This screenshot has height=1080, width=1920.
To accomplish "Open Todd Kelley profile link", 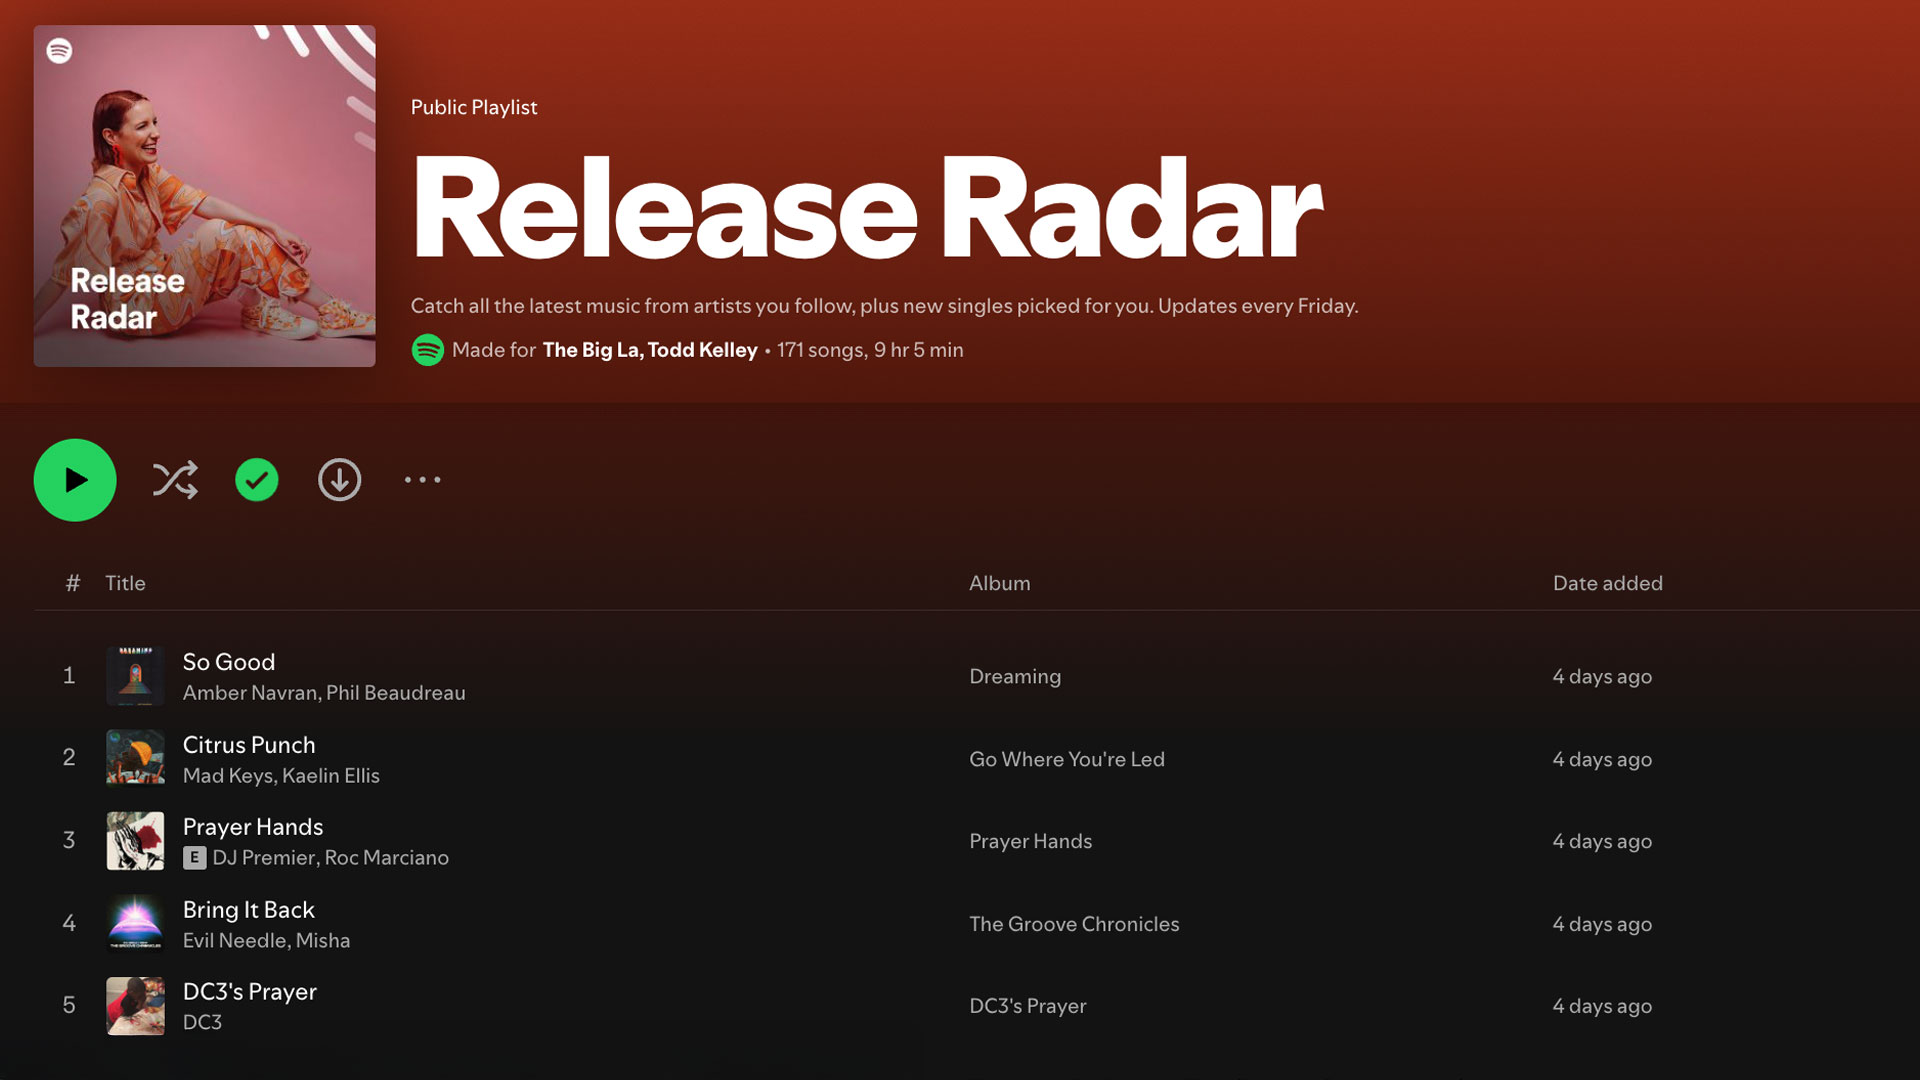I will [703, 350].
